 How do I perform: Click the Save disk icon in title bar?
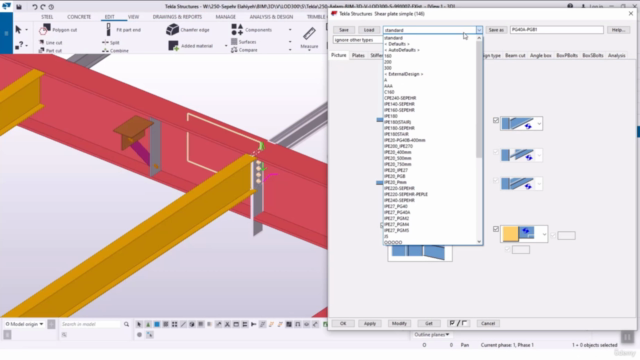click(x=19, y=7)
